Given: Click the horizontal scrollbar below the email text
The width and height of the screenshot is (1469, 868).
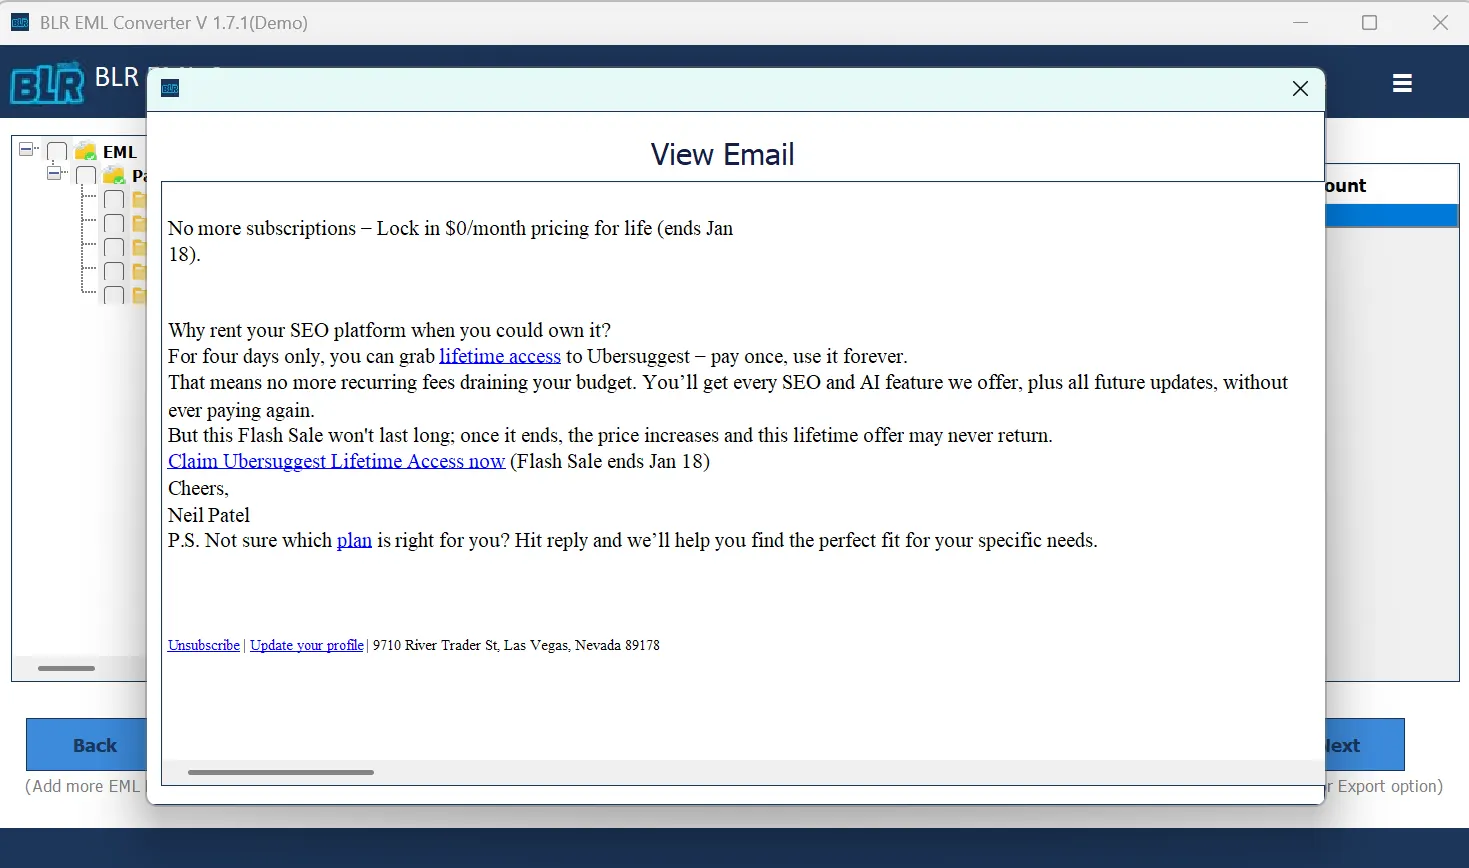Looking at the screenshot, I should (x=280, y=772).
